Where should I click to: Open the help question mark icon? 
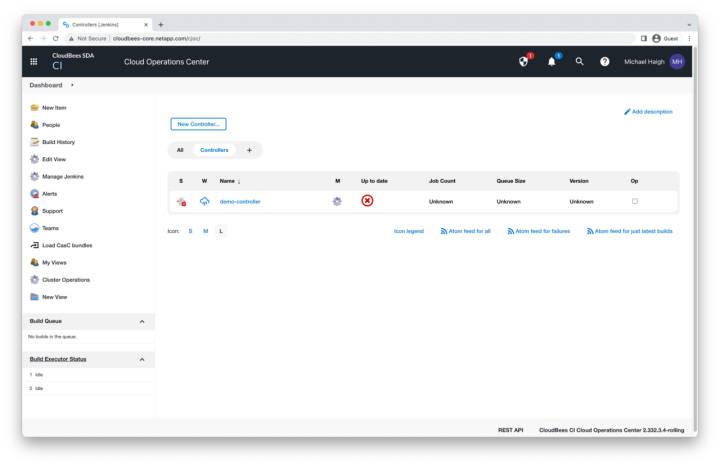click(x=605, y=61)
